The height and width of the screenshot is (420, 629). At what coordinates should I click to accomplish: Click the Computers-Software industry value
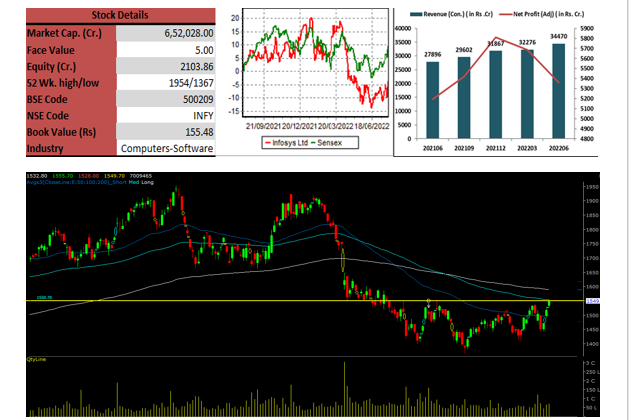(x=167, y=148)
